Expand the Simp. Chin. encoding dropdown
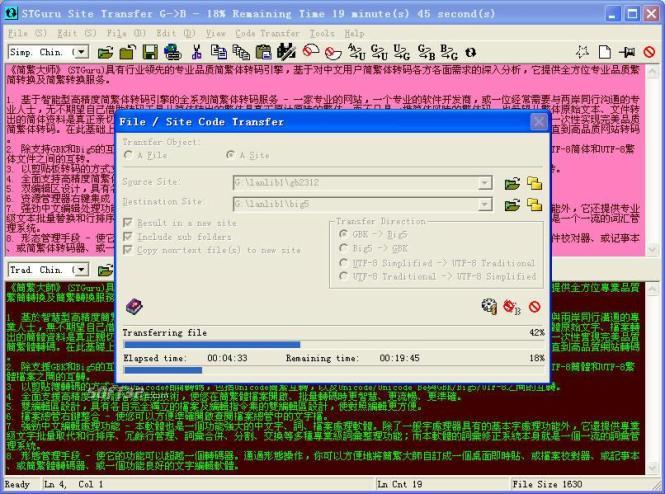665x494 pixels. (x=81, y=52)
